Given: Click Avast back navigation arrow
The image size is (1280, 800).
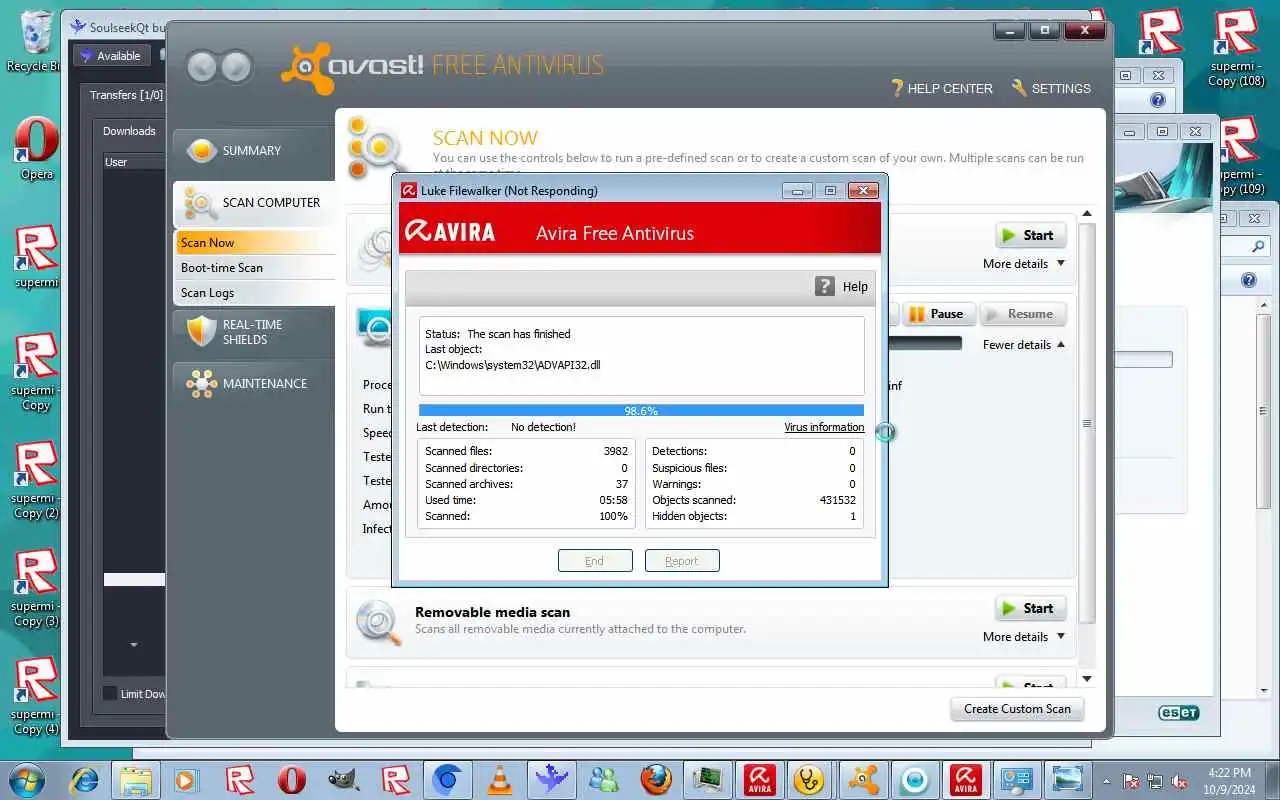Looking at the screenshot, I should pyautogui.click(x=202, y=67).
